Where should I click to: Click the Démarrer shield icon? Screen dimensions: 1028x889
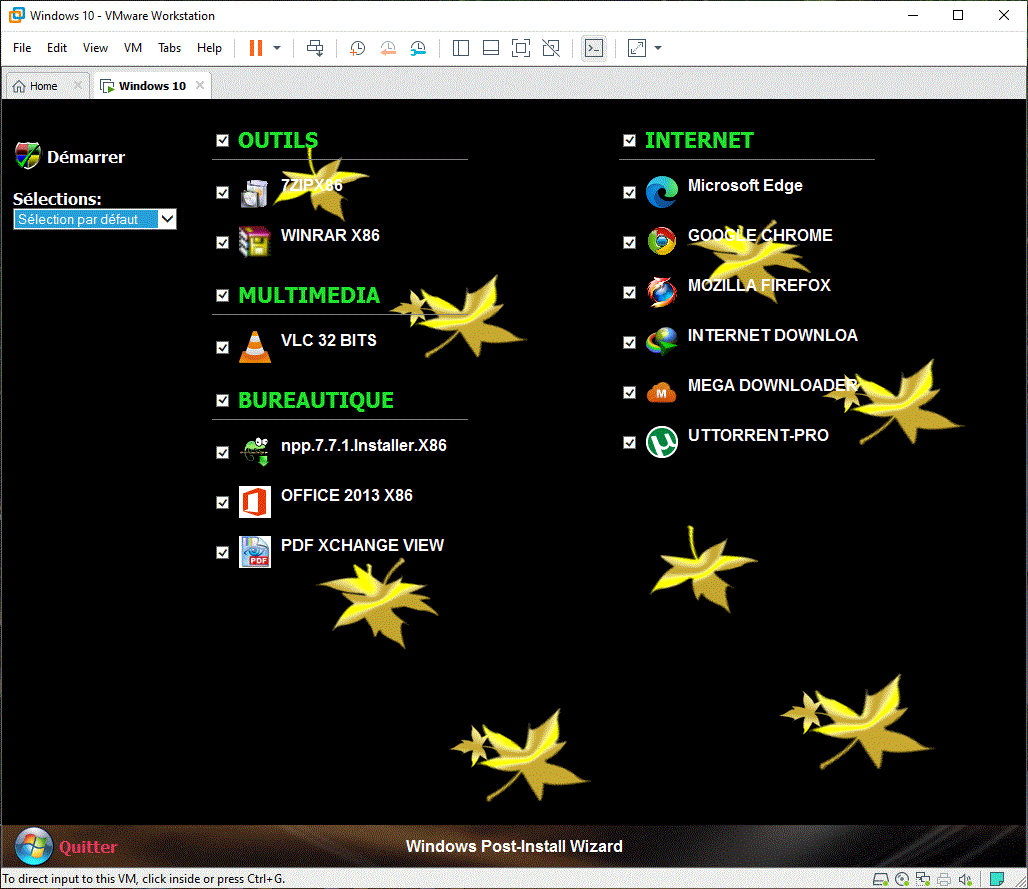tap(28, 156)
